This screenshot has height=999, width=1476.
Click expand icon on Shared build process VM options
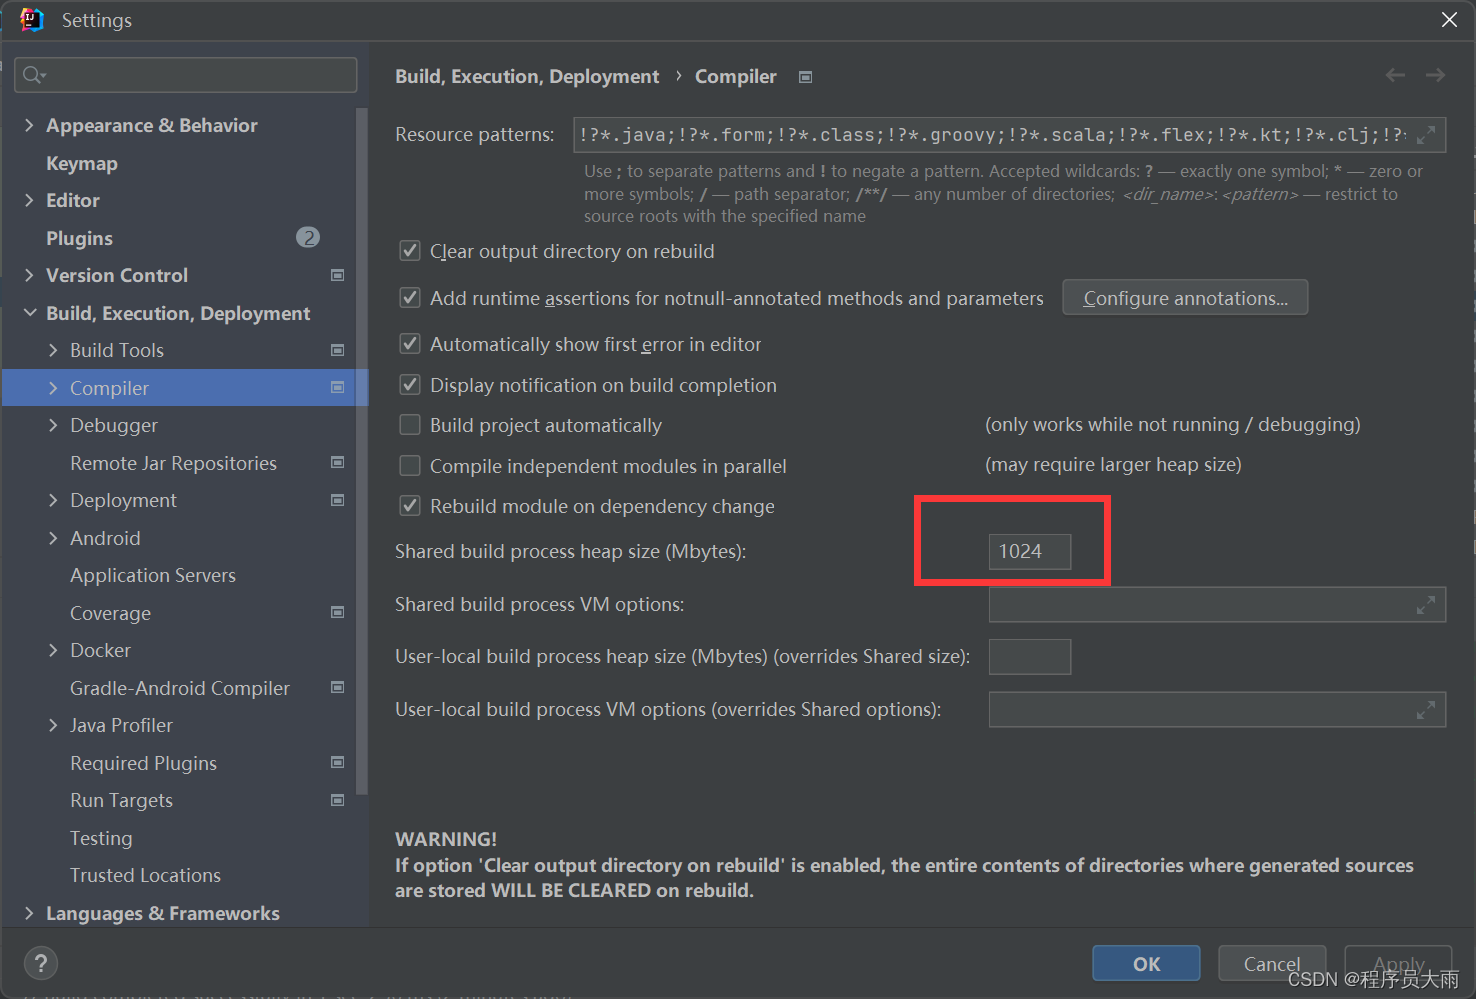1425,604
